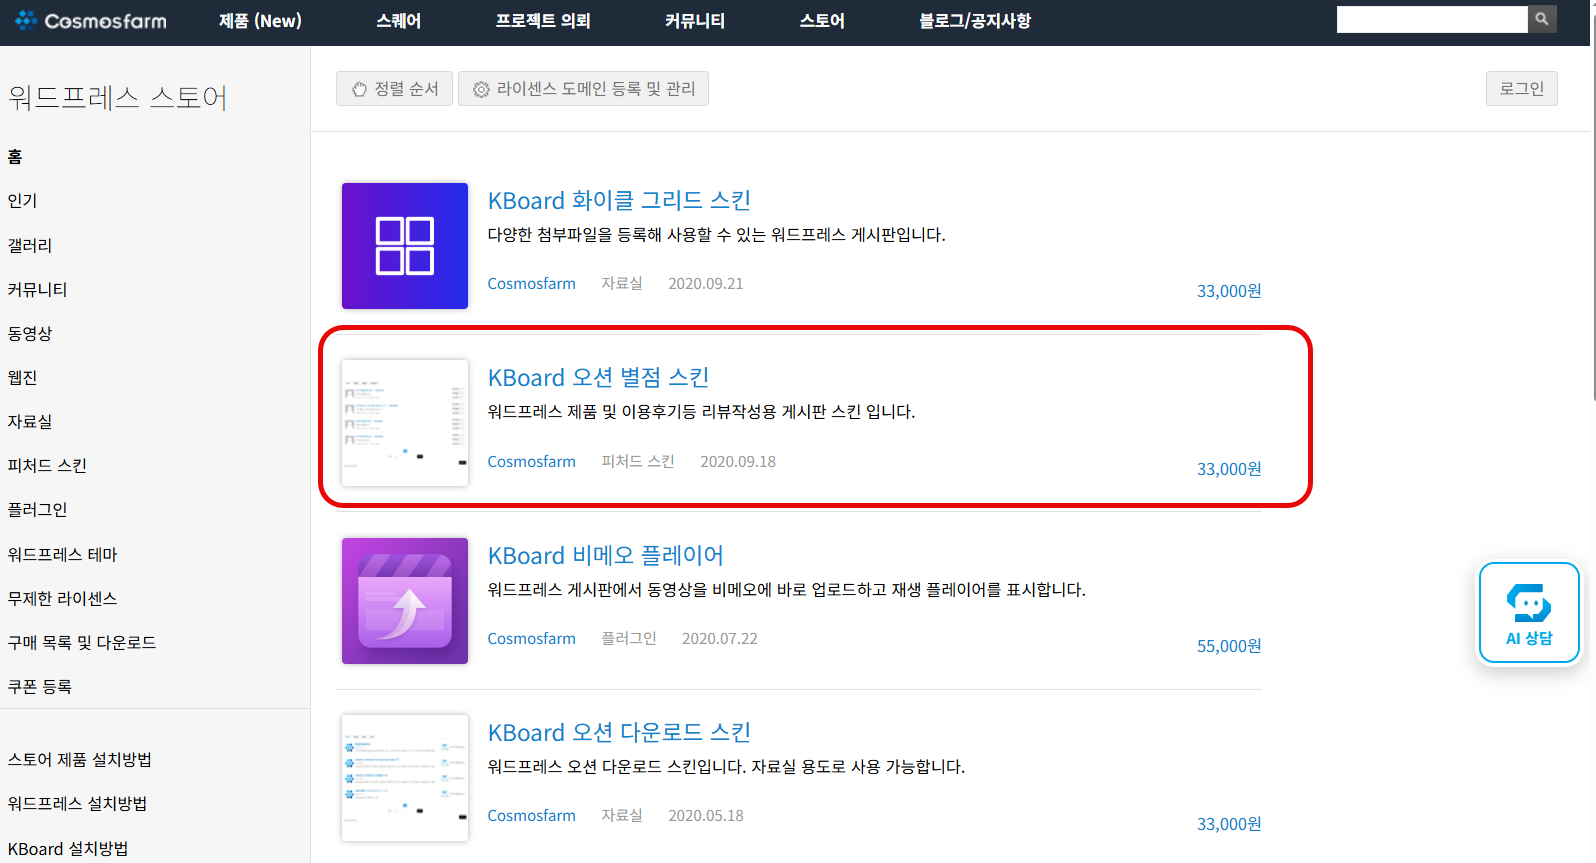Open the 블로그/공지사항 menu
Image resolution: width=1596 pixels, height=863 pixels.
tap(975, 21)
